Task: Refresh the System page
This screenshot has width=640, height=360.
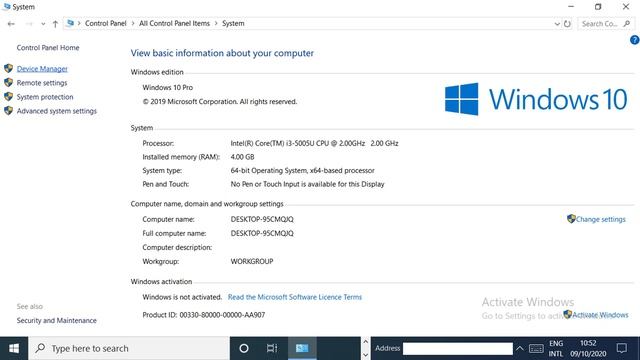Action: [567, 24]
